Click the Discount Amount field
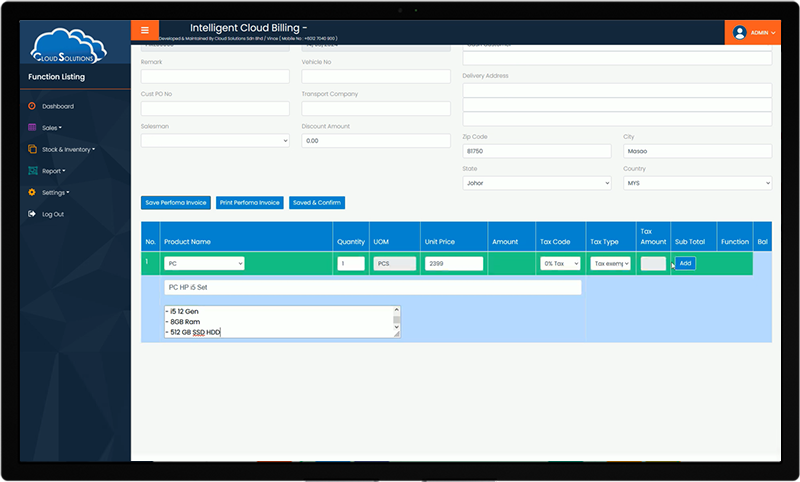This screenshot has height=482, width=800. tap(376, 141)
